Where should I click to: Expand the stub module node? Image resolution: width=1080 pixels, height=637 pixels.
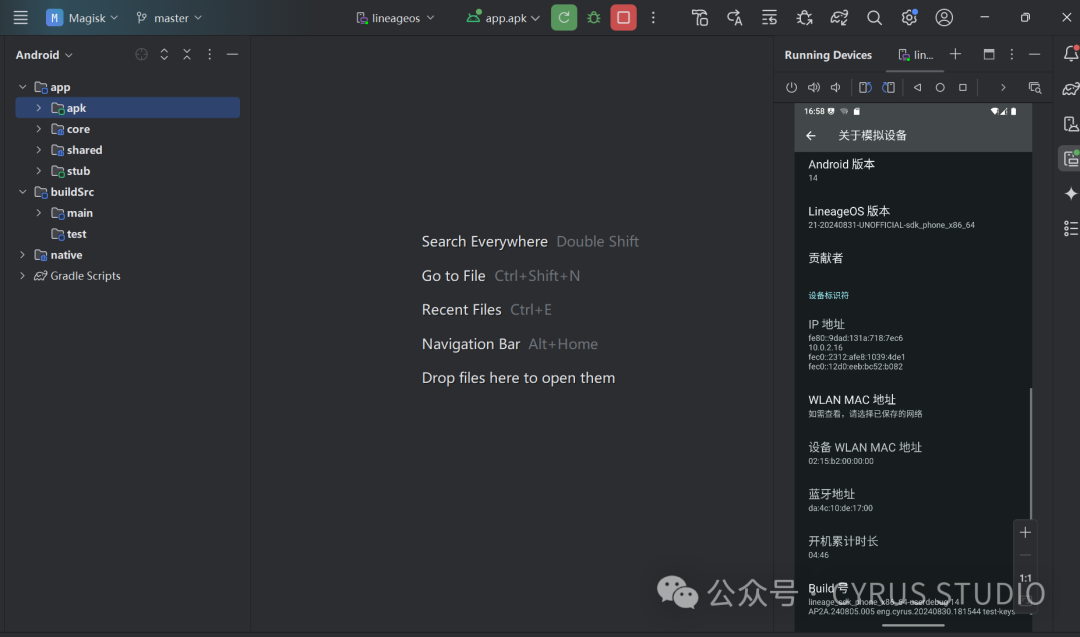pyautogui.click(x=39, y=171)
